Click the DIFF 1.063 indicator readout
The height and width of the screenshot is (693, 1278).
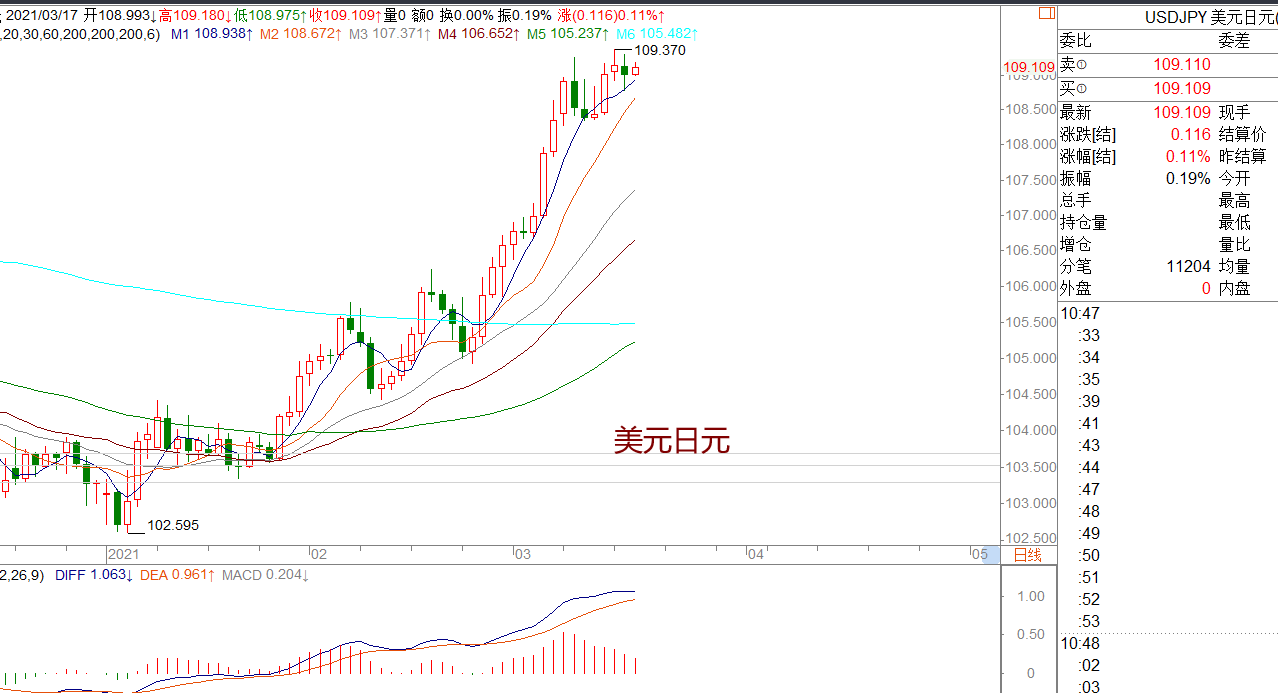[x=94, y=575]
